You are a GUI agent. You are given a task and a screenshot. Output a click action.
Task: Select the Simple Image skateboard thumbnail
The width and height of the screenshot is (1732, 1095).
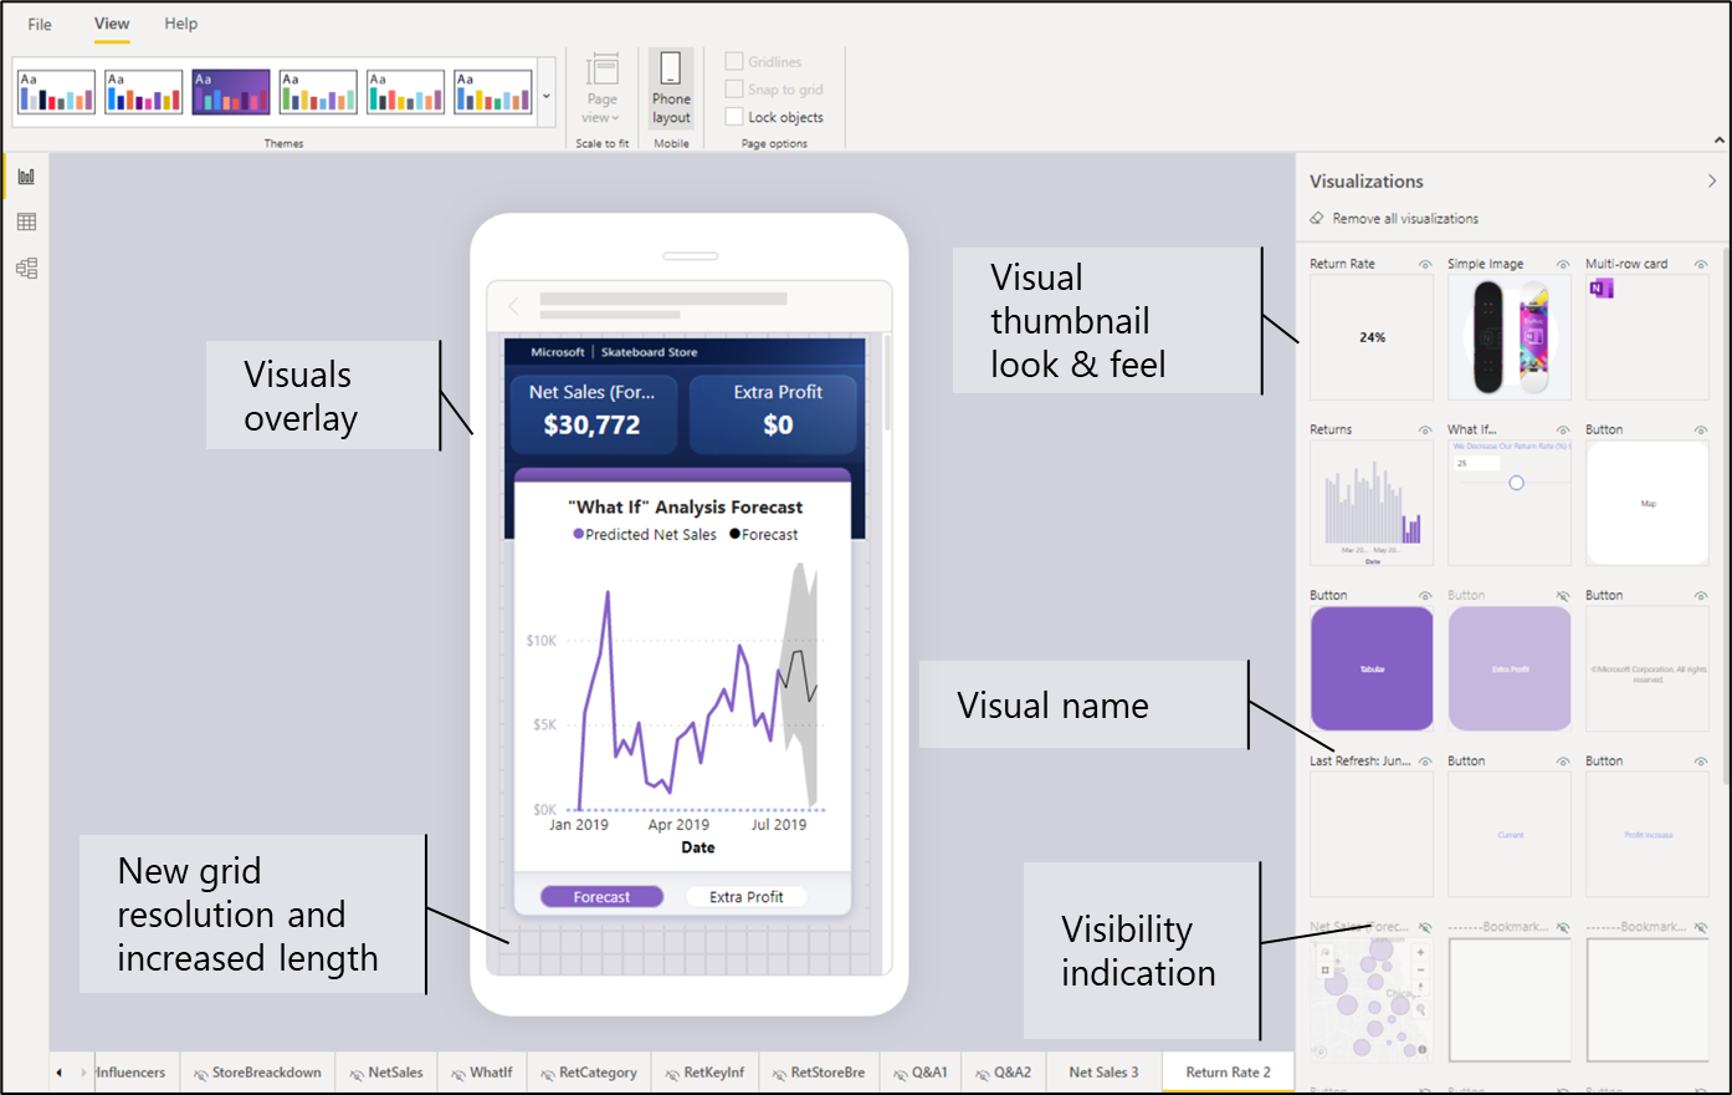click(x=1509, y=337)
